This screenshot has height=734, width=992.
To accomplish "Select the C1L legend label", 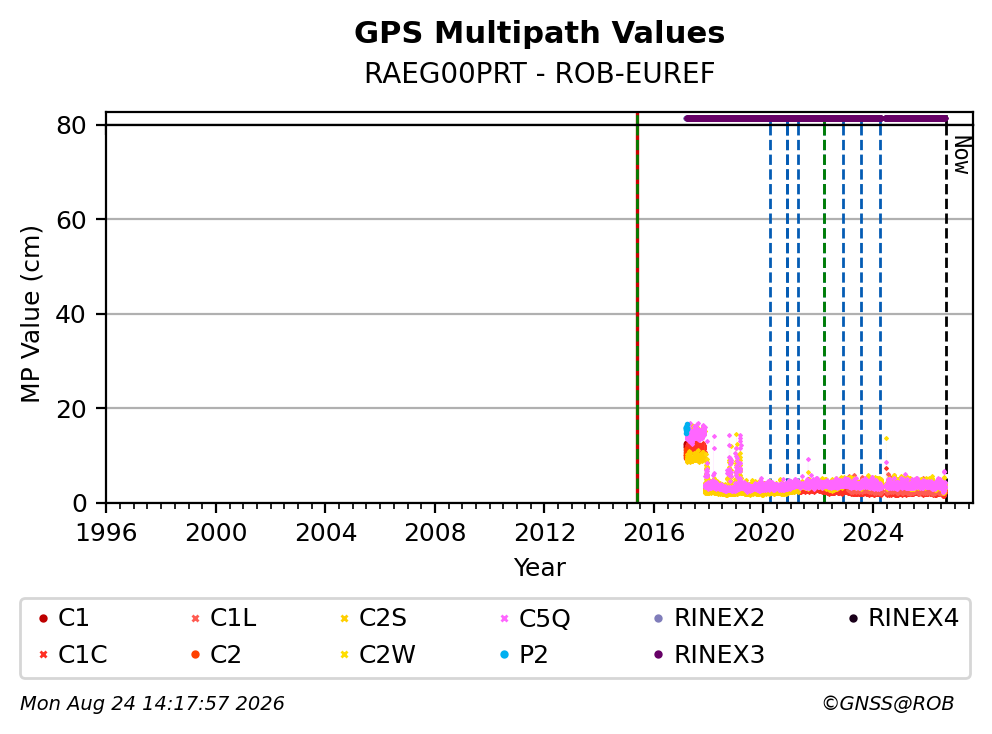I will [233, 618].
